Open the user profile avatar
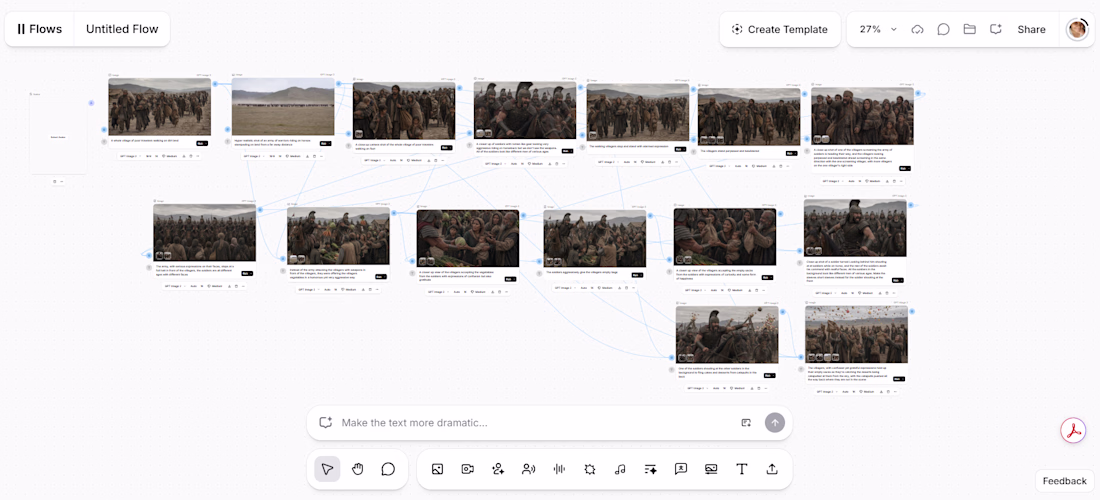The width and height of the screenshot is (1100, 500). 1077,29
